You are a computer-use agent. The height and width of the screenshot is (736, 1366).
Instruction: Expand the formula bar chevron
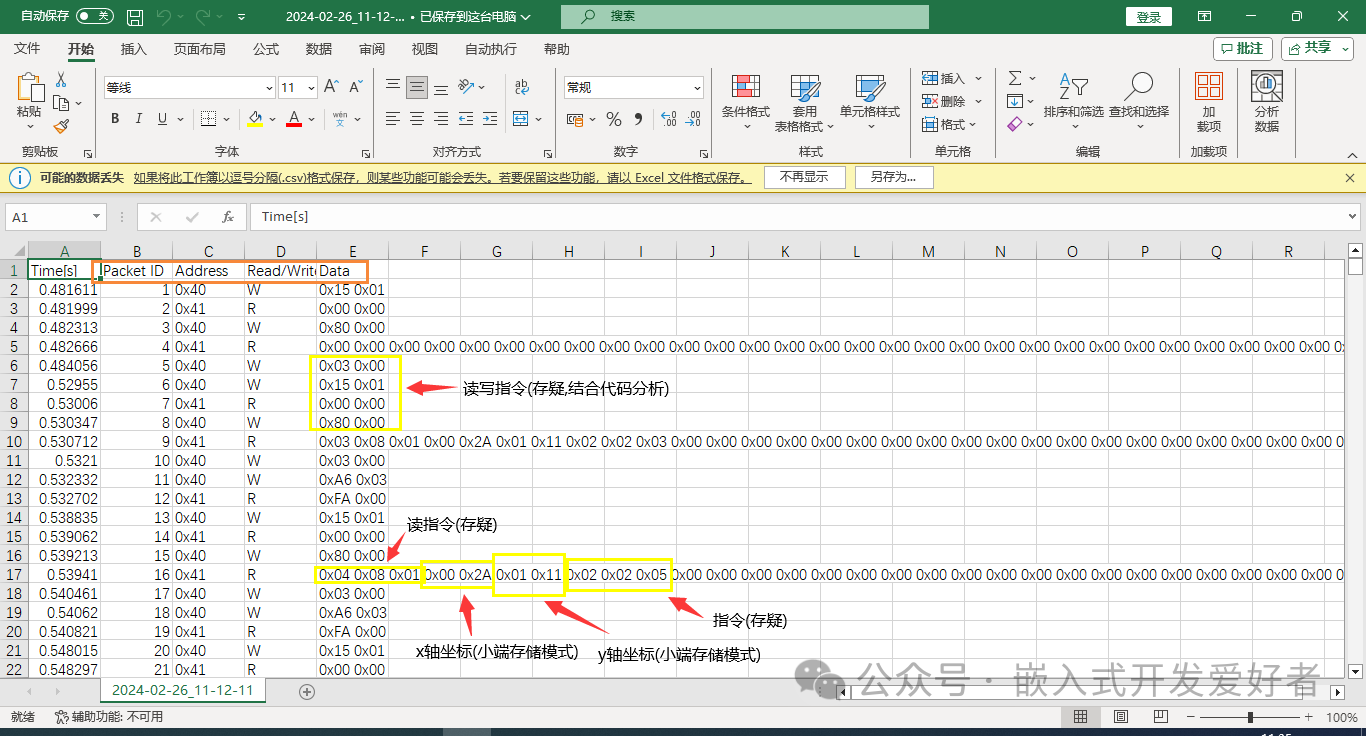pos(1353,216)
